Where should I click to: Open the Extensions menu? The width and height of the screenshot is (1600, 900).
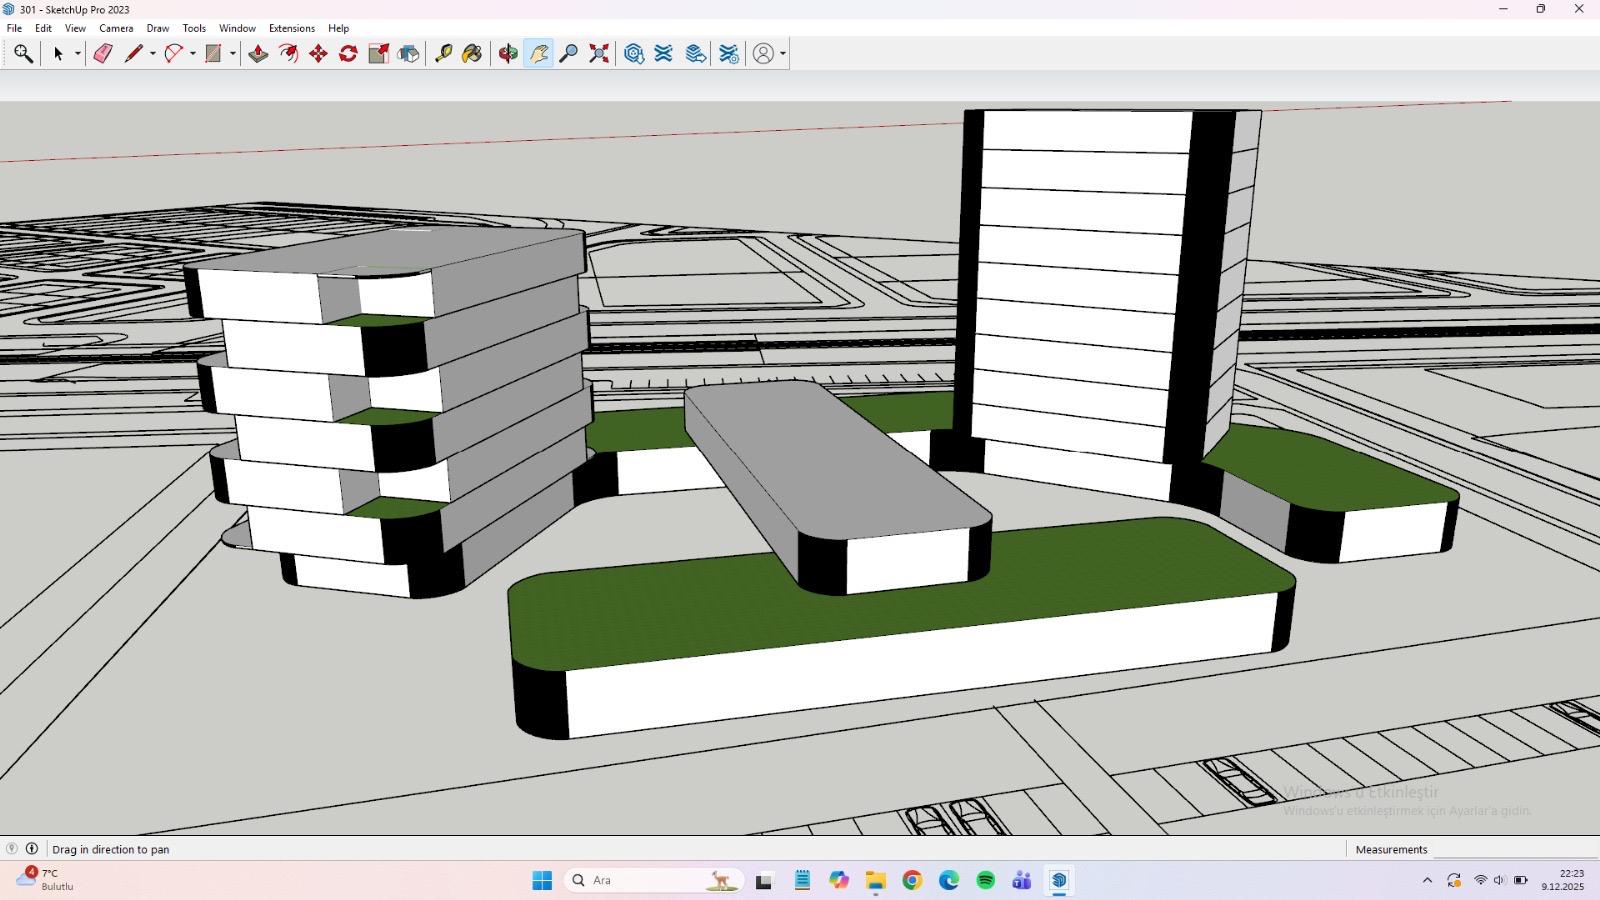[x=291, y=28]
